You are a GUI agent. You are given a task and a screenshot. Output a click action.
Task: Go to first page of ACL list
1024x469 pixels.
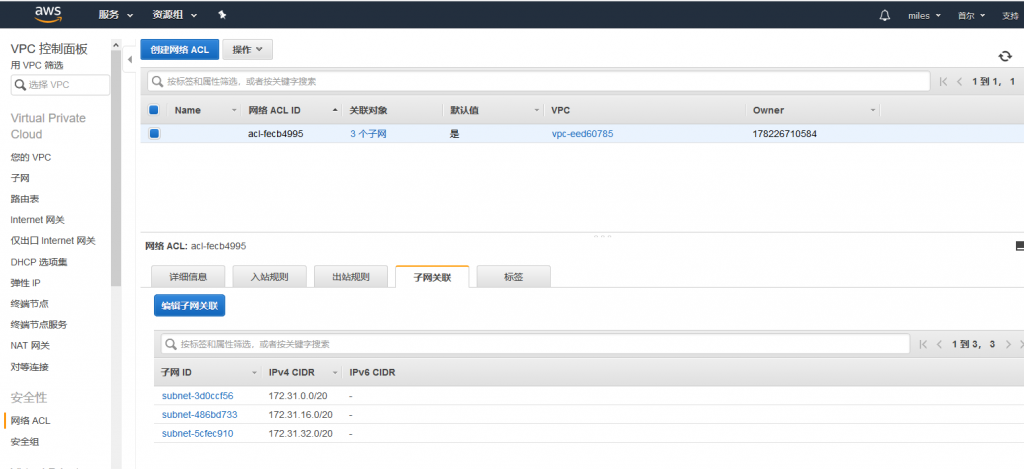(943, 81)
